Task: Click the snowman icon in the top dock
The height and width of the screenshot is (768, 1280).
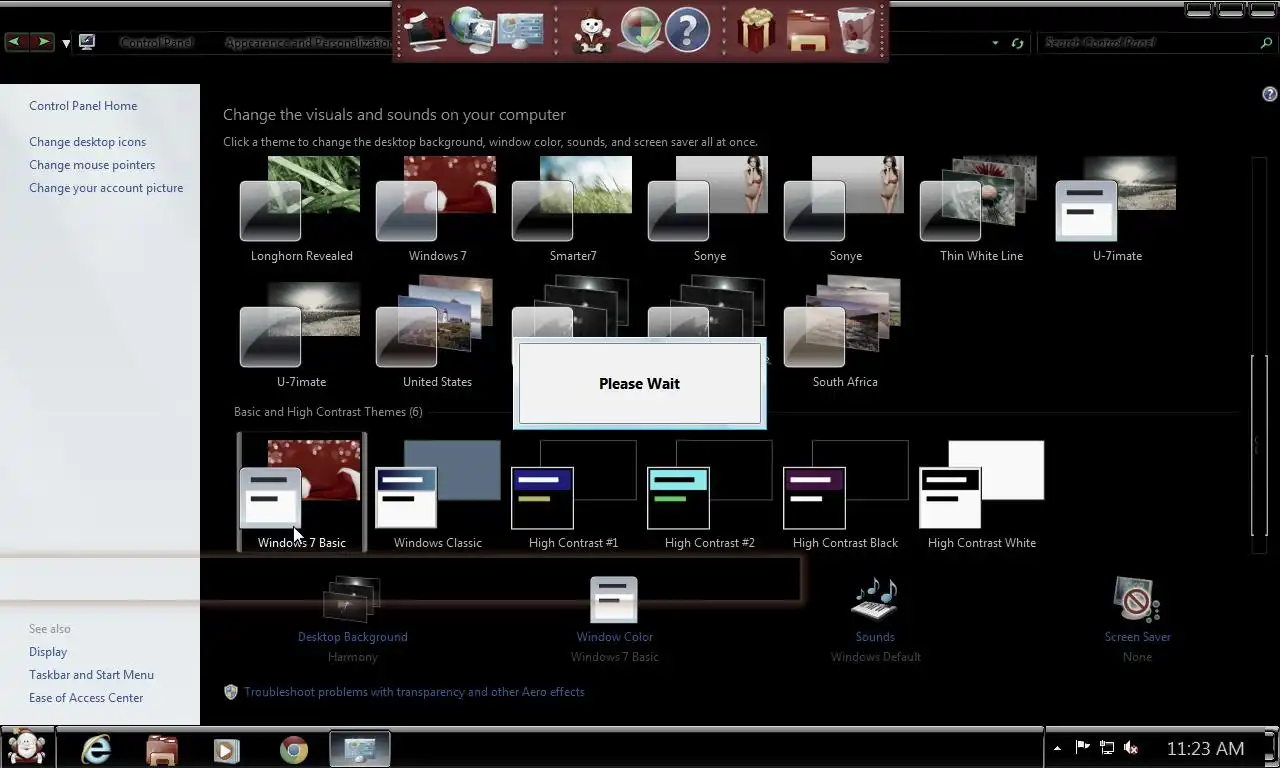Action: 591,30
